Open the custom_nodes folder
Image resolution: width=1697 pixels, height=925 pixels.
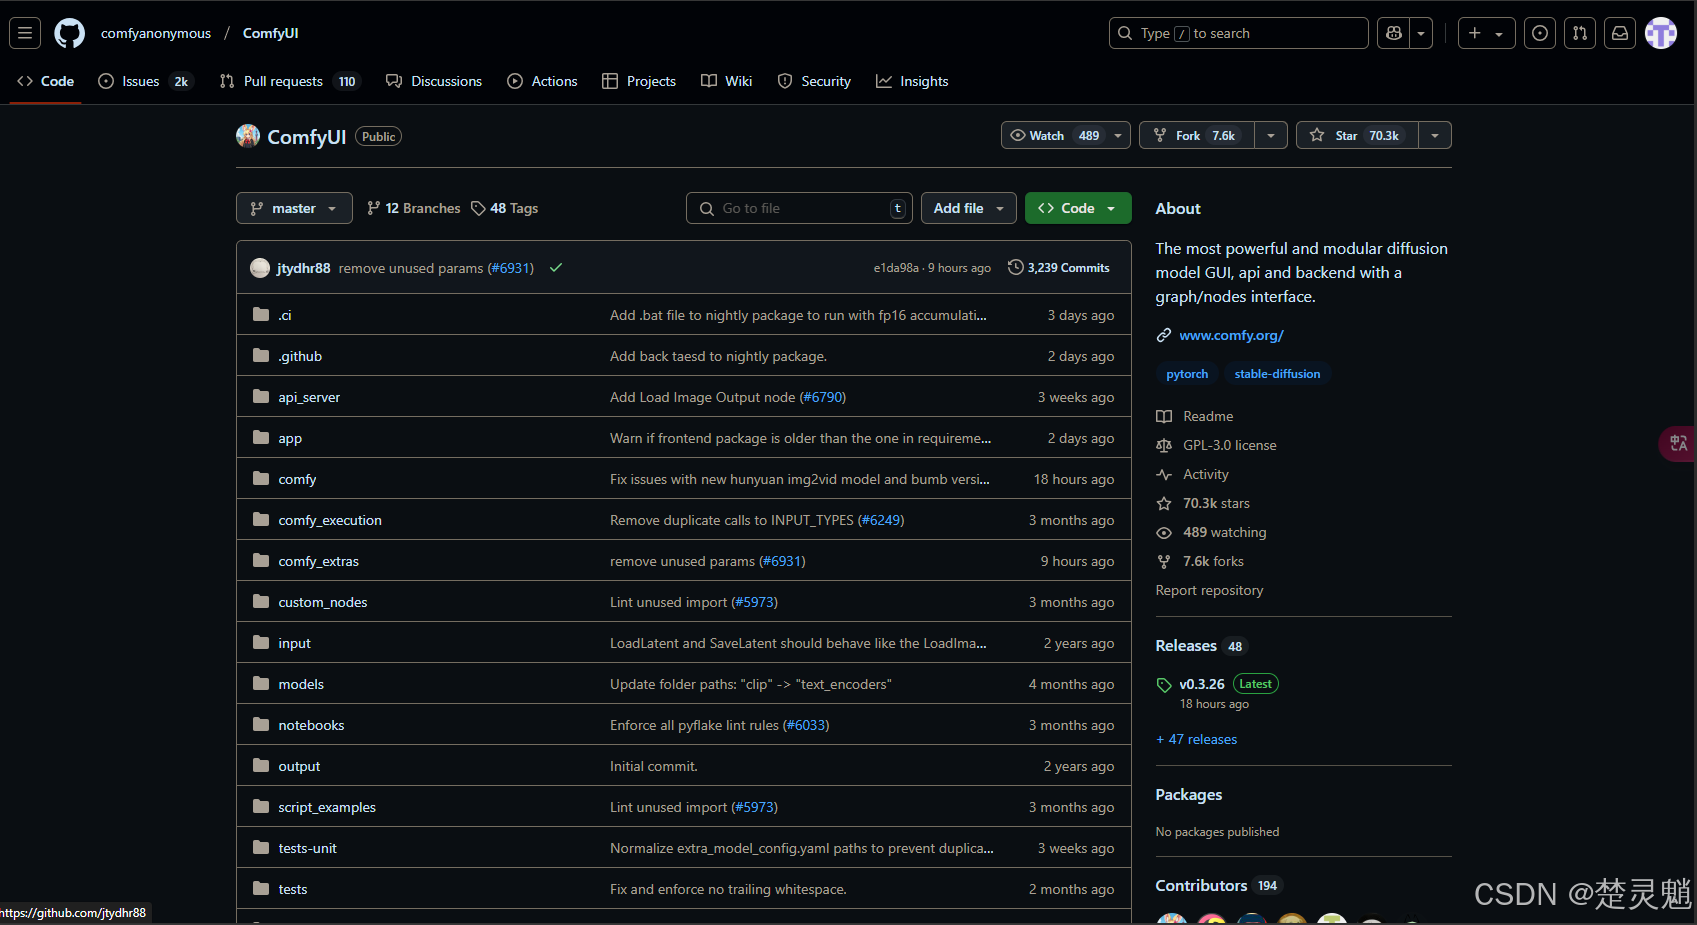tap(322, 602)
